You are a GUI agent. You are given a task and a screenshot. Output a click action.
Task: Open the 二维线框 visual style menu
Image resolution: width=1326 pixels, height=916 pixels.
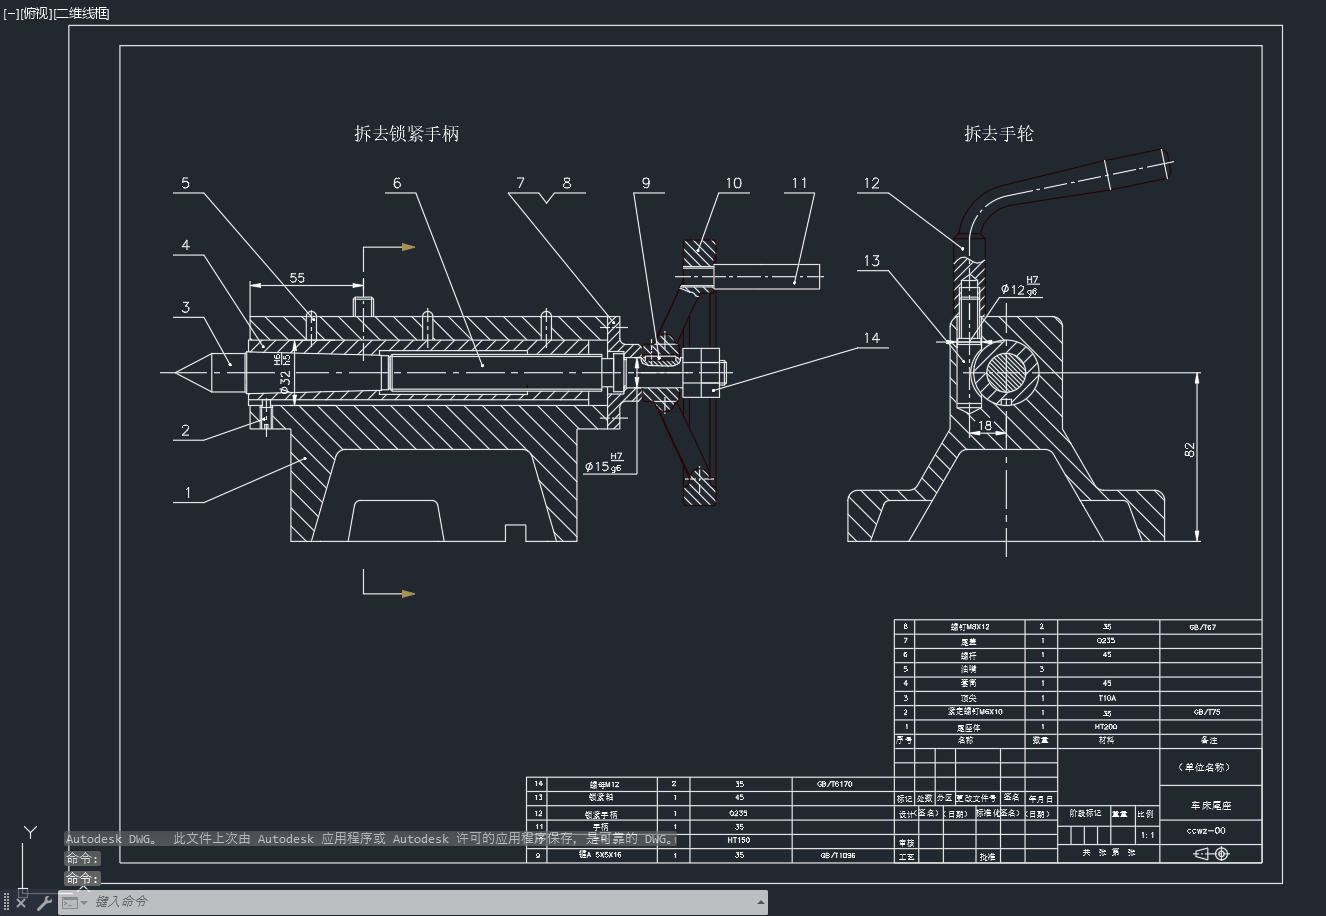(x=81, y=13)
